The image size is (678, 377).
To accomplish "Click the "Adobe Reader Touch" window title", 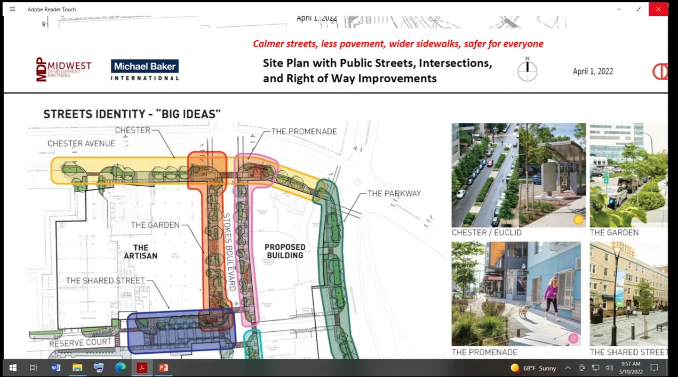I will (x=51, y=9).
